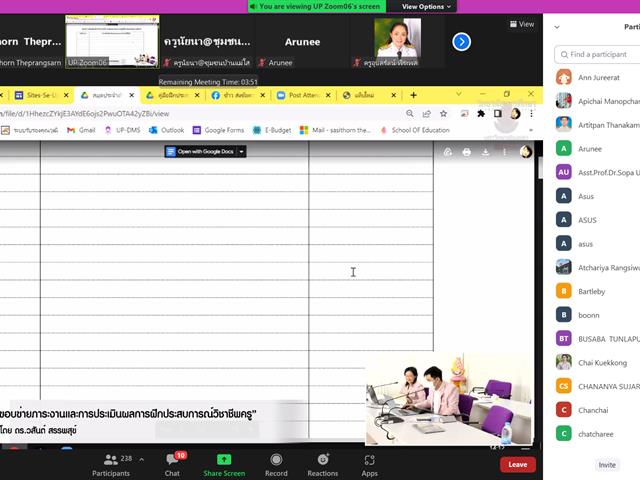Expand the Open with dropdown arrow
Viewport: 640px width, 480px height.
tap(241, 152)
